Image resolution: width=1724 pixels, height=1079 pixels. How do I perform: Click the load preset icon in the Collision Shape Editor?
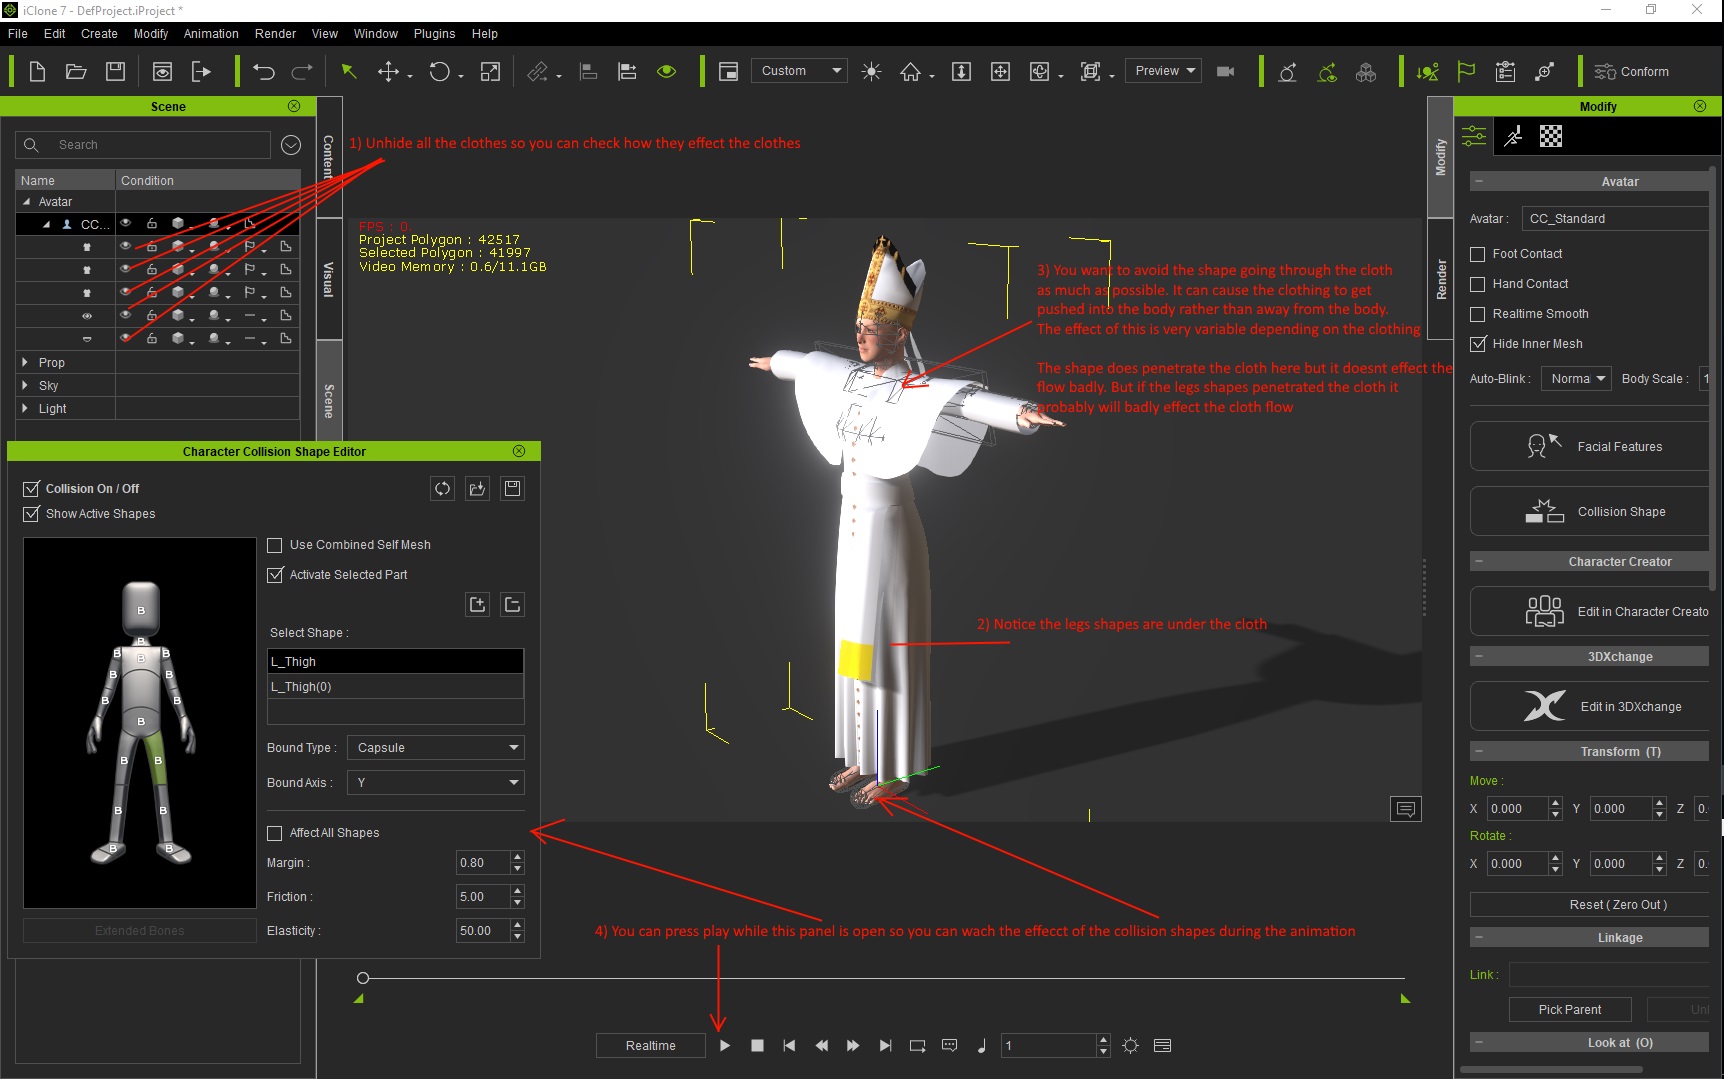point(477,488)
